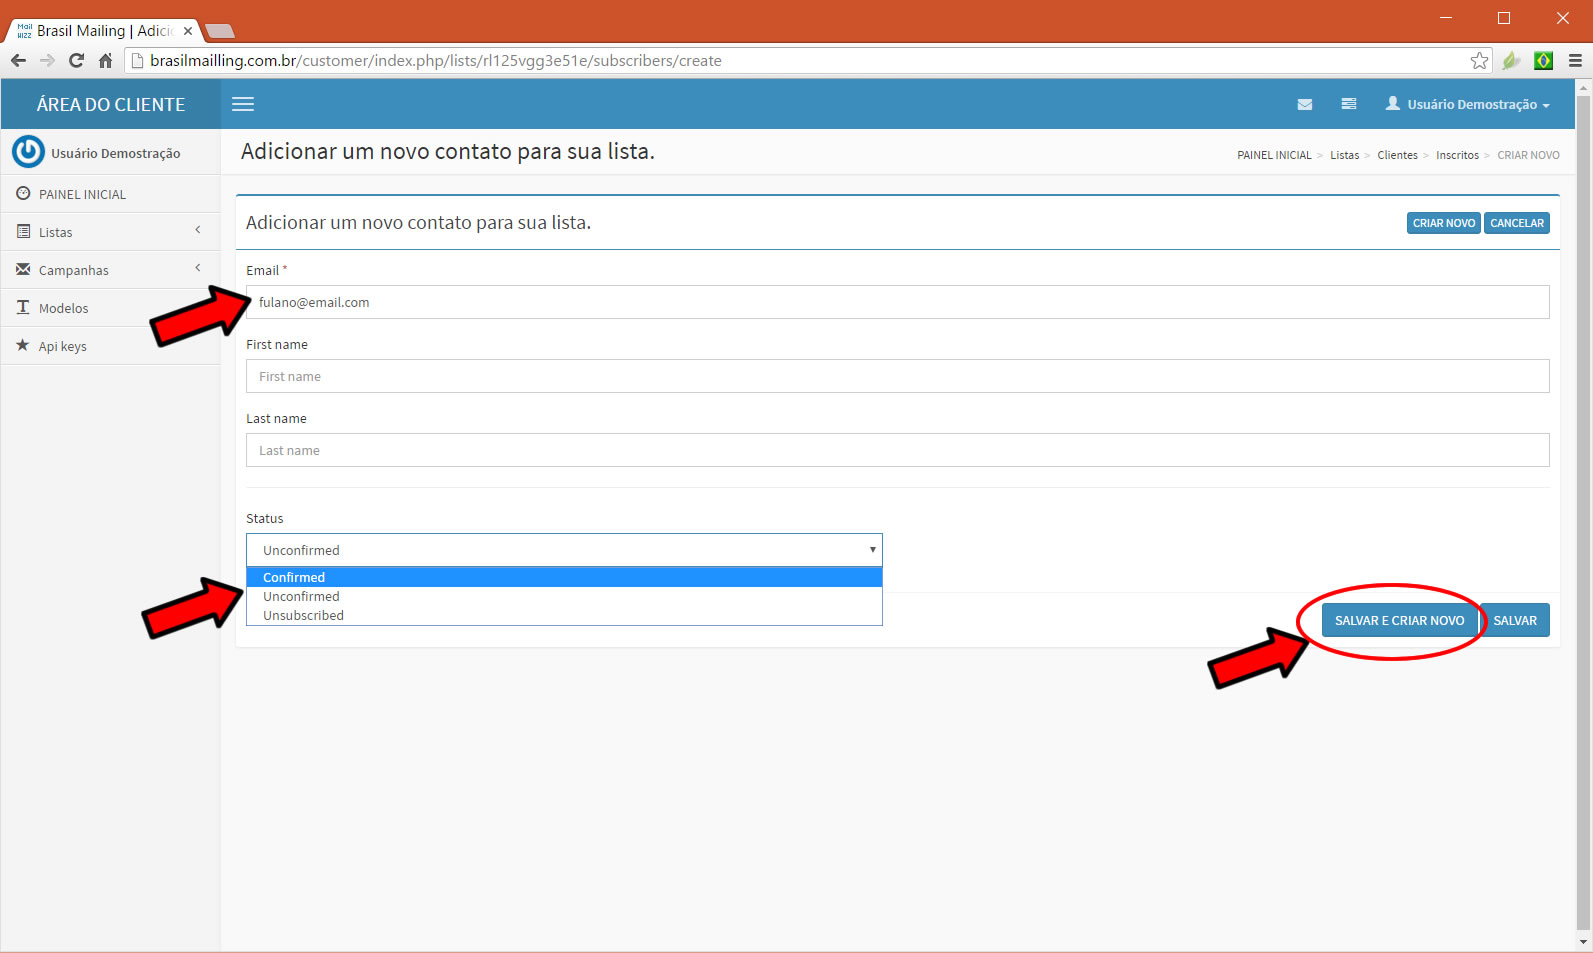Click PAINEL INICIAL breadcrumb link
Image resolution: width=1593 pixels, height=953 pixels.
pos(1274,155)
